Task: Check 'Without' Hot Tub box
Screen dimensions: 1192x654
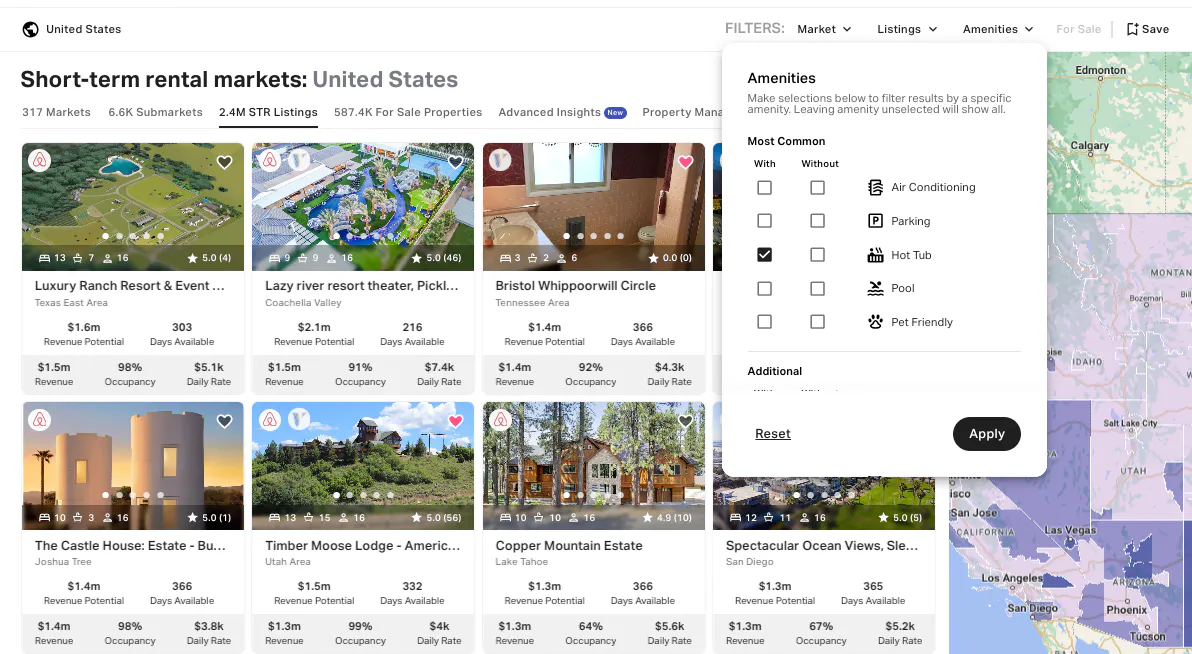Action: coord(817,255)
